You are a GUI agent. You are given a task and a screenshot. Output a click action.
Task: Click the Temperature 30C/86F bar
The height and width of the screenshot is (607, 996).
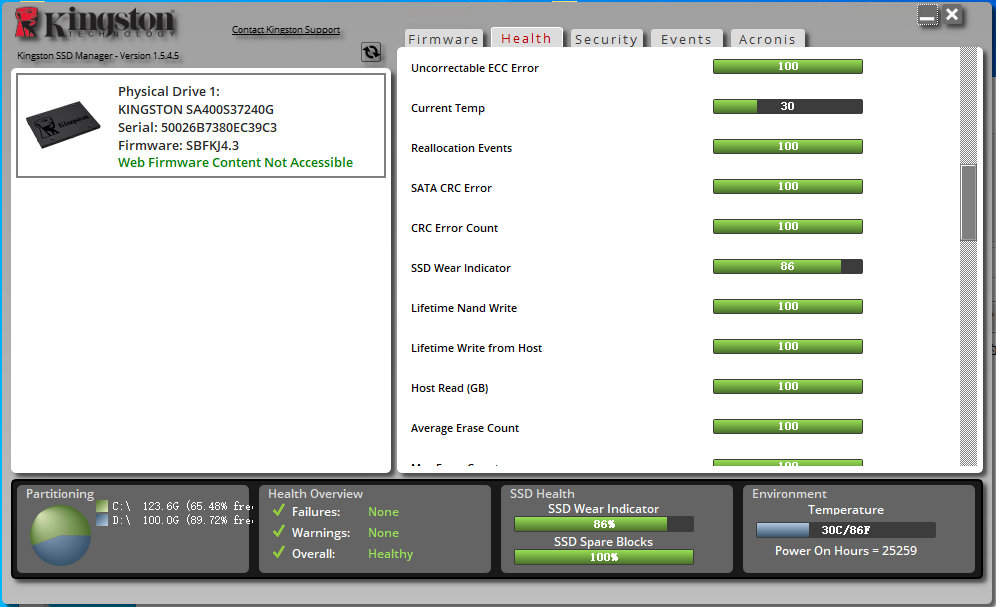point(845,530)
